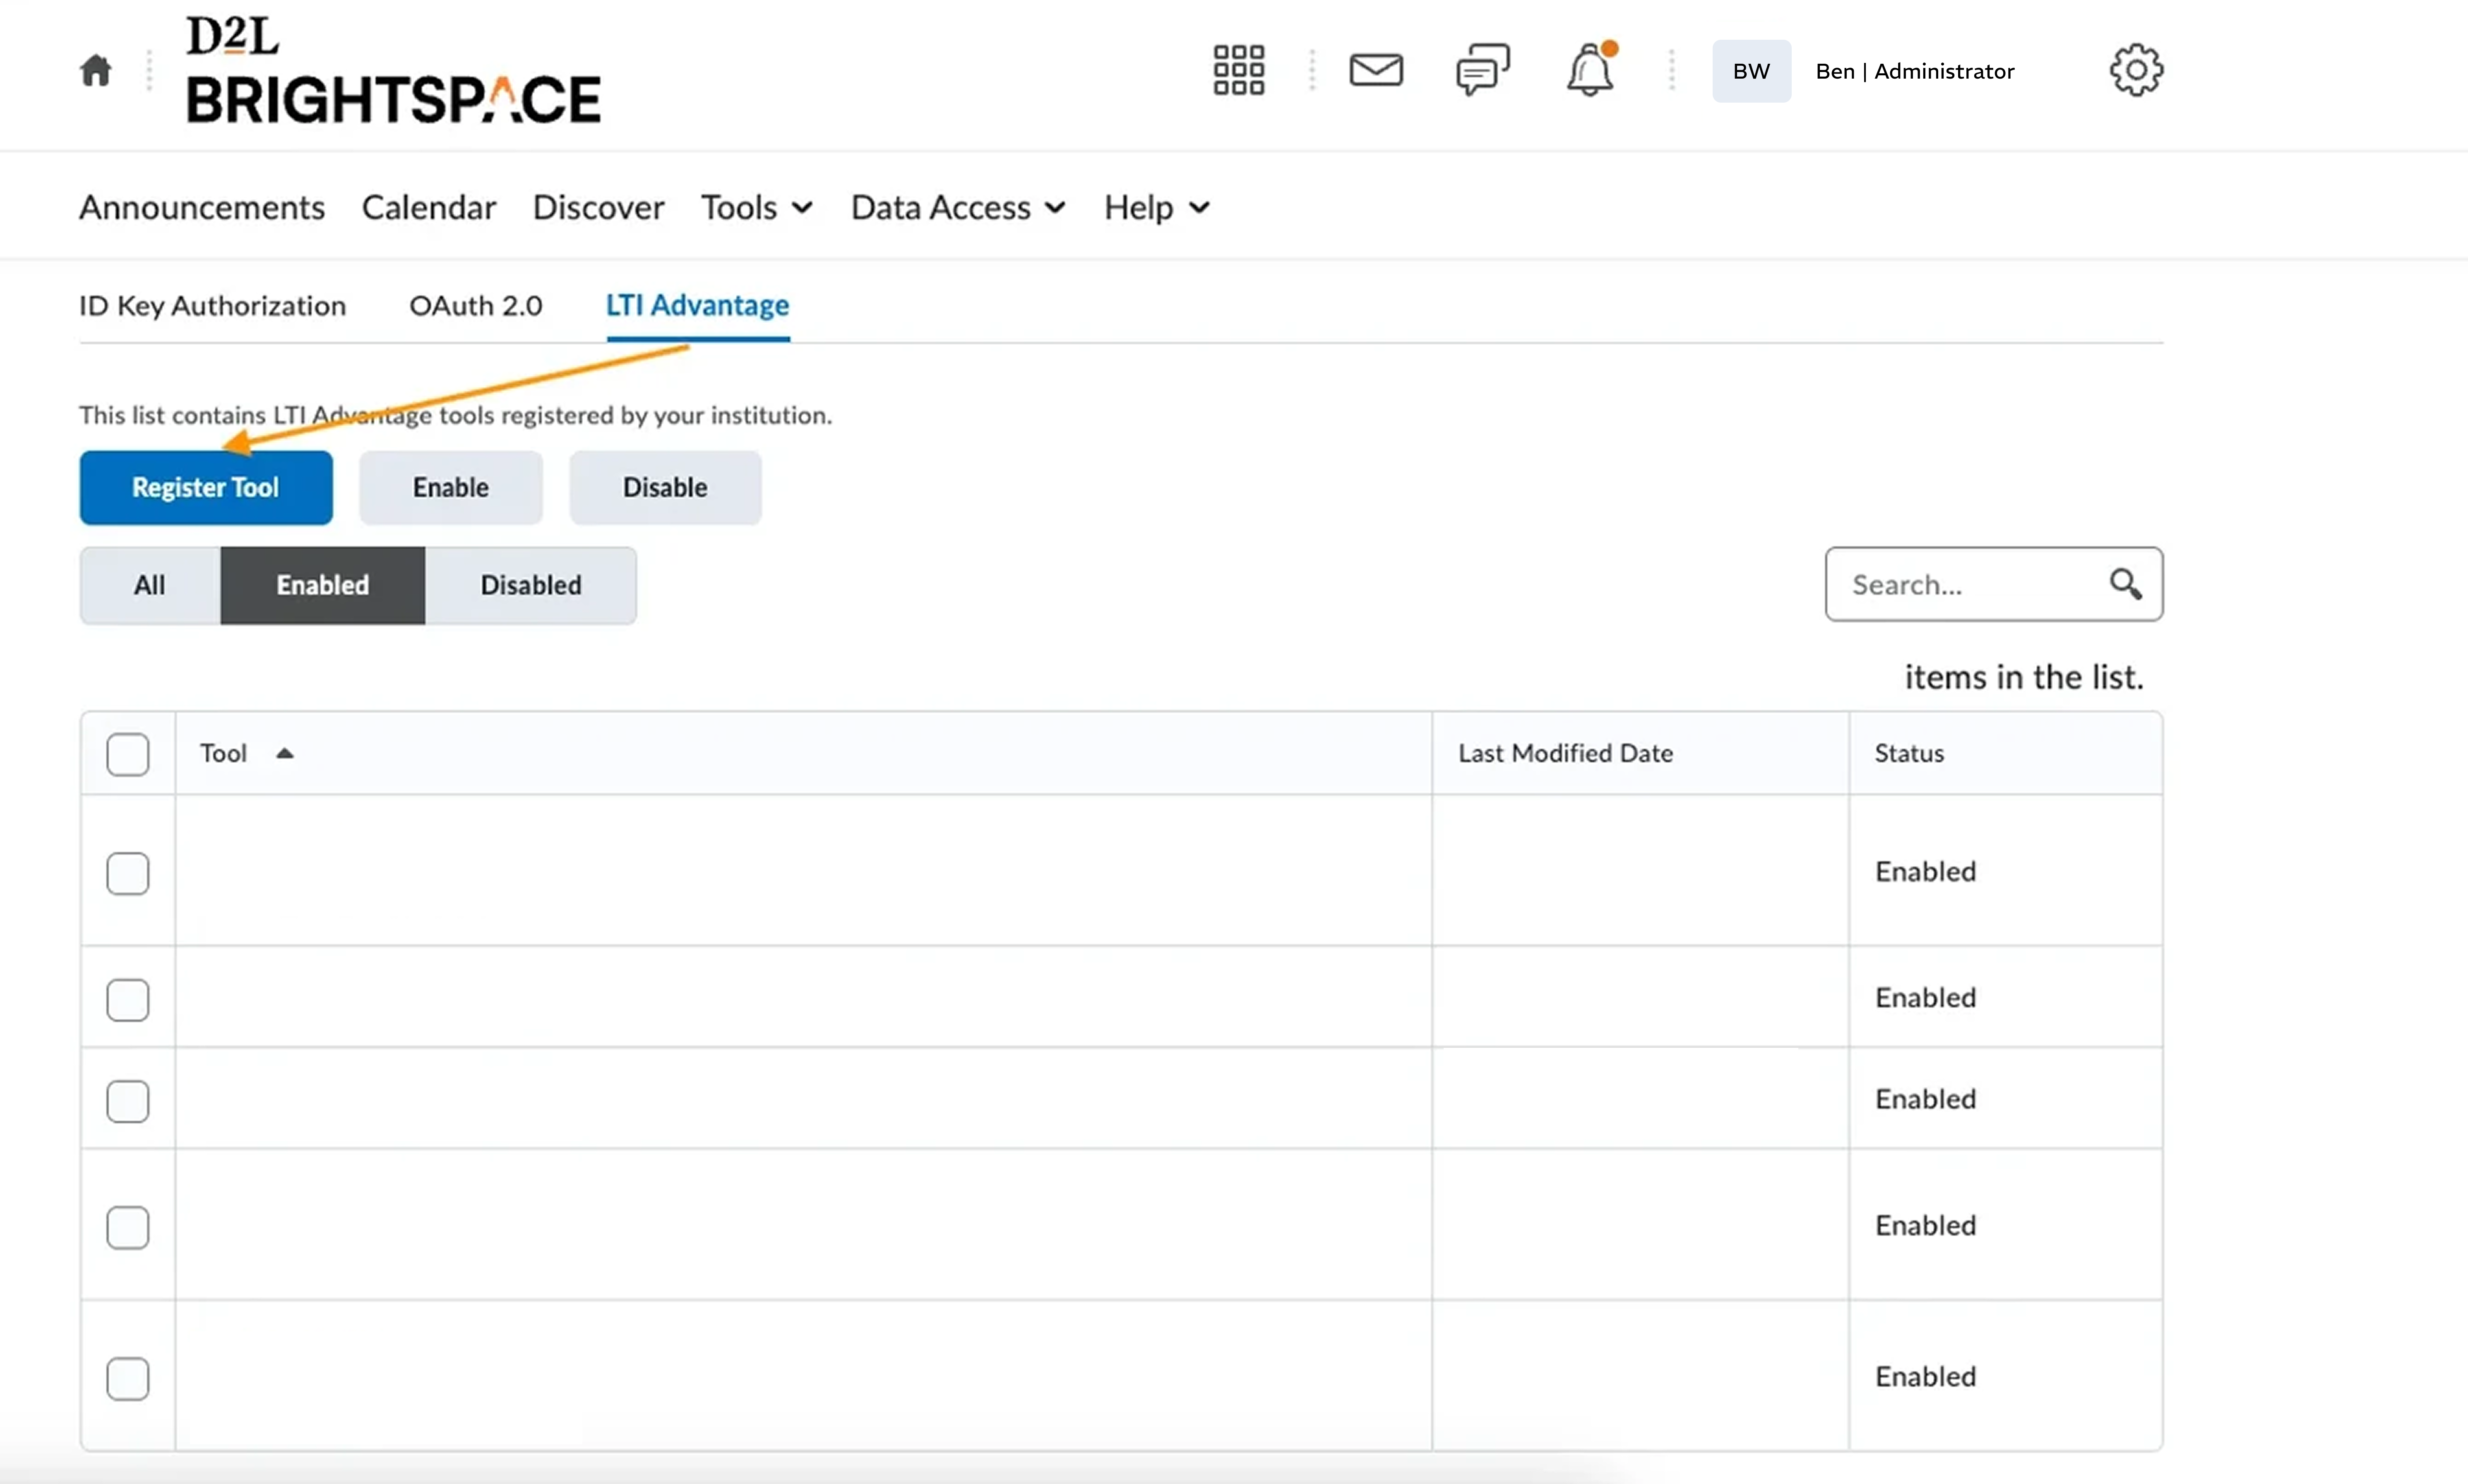Viewport: 2468px width, 1484px height.
Task: Click the D2L Brightspace logo
Action: pos(393,70)
